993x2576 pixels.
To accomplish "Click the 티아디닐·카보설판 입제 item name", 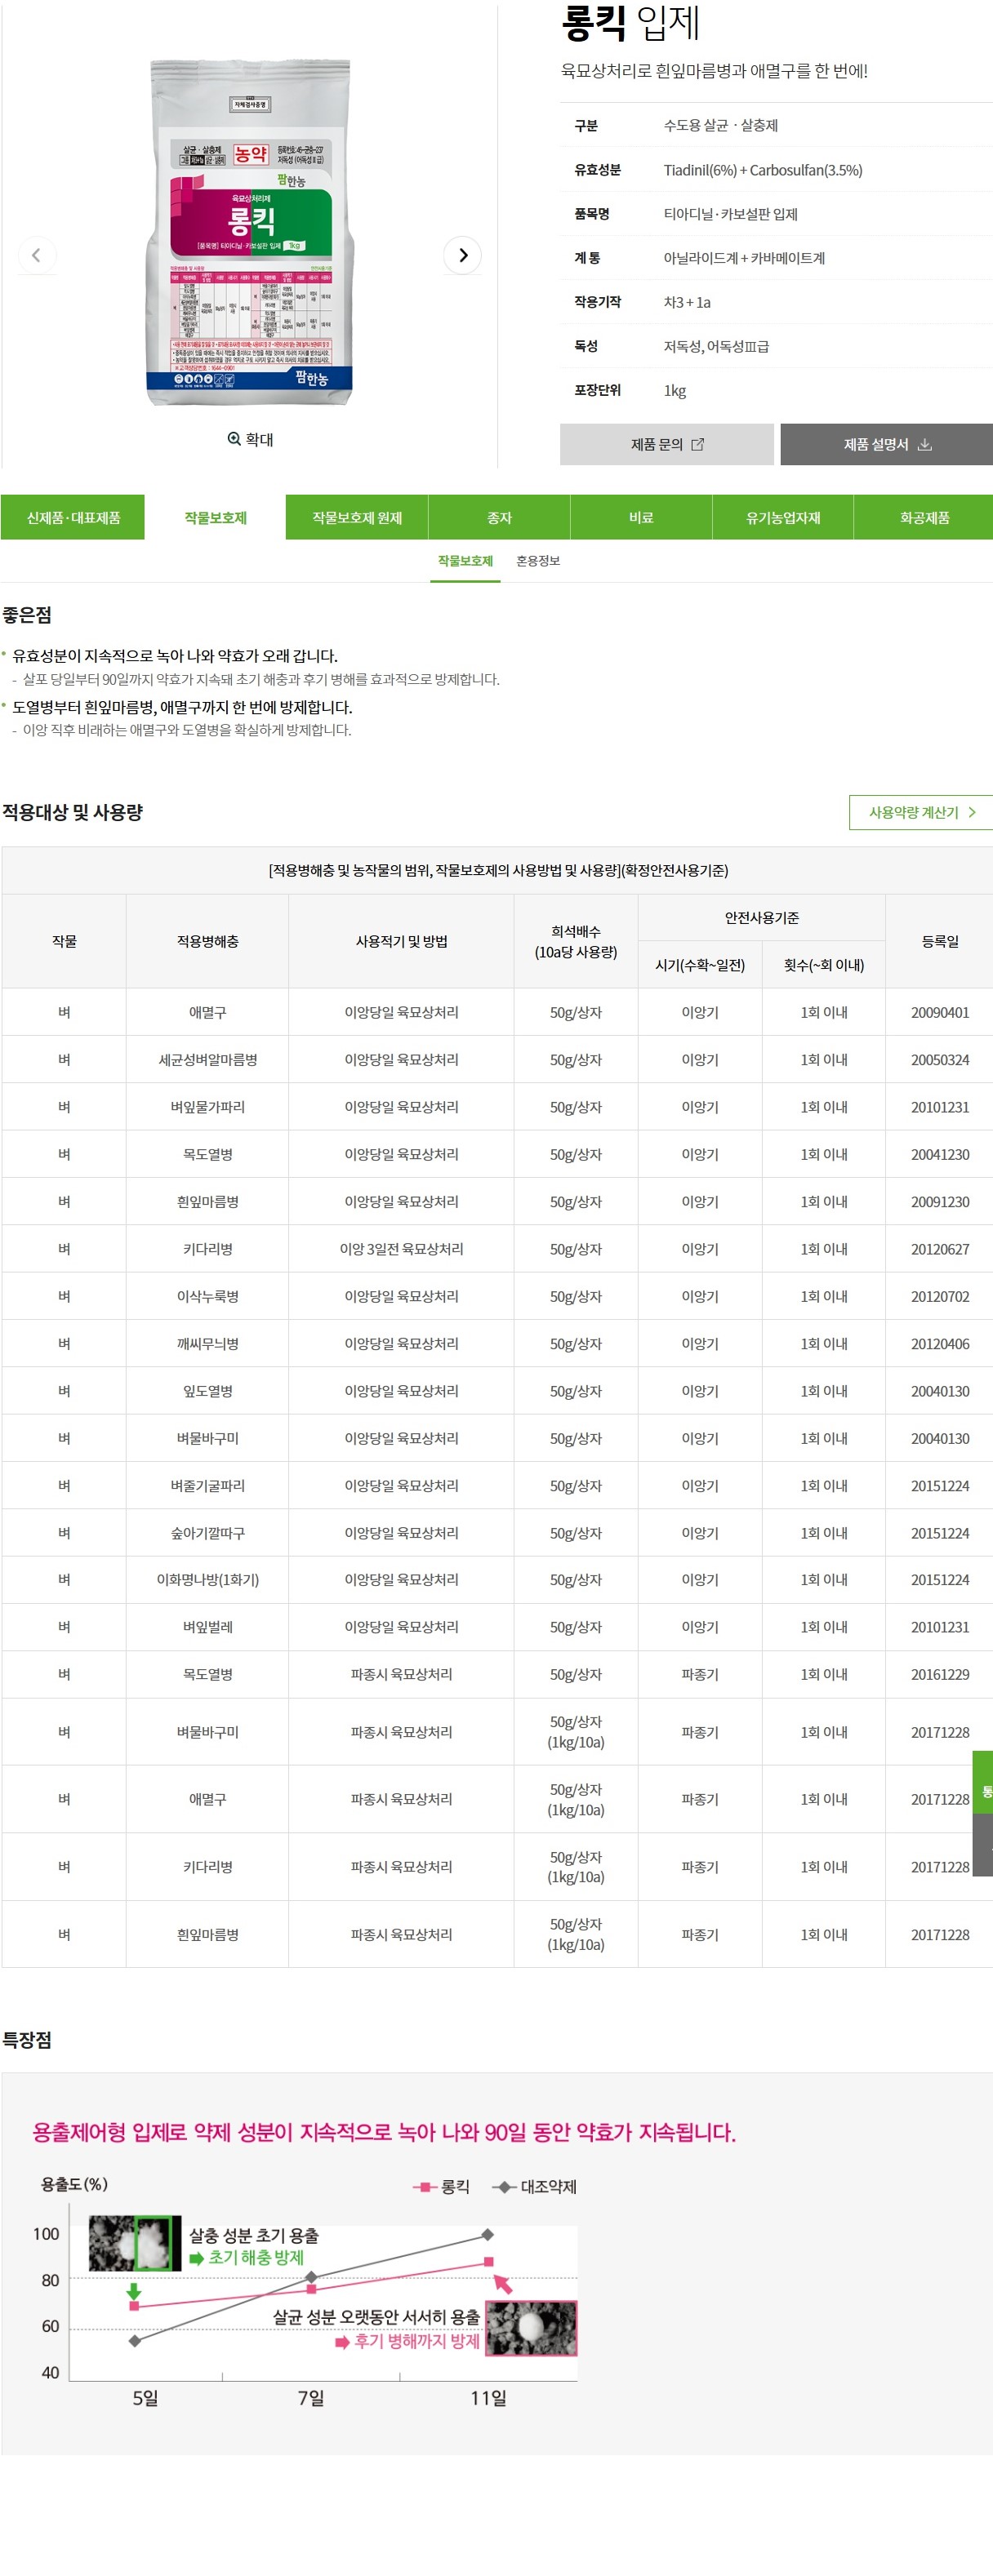I will [x=731, y=214].
